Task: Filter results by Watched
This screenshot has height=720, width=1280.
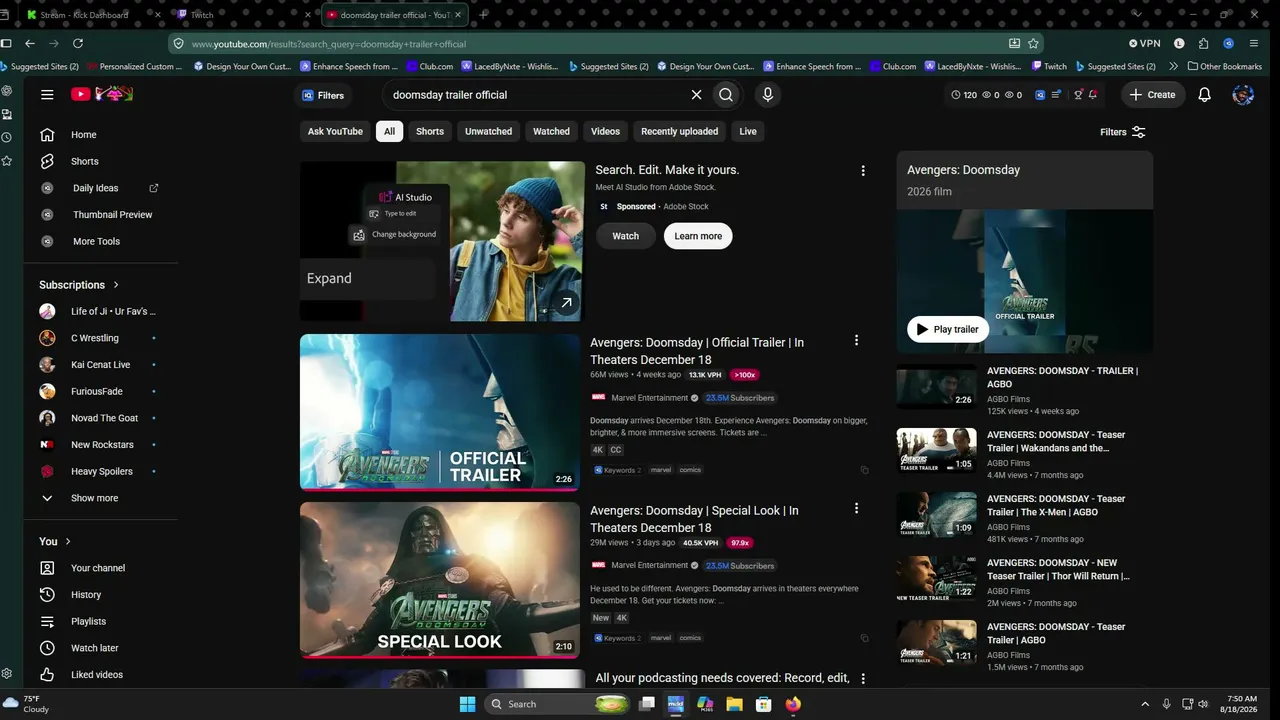Action: (x=551, y=131)
